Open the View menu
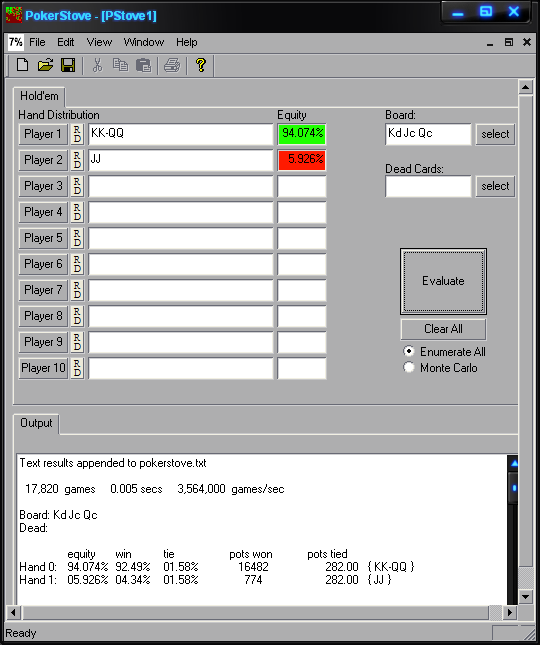The image size is (540, 645). (99, 42)
